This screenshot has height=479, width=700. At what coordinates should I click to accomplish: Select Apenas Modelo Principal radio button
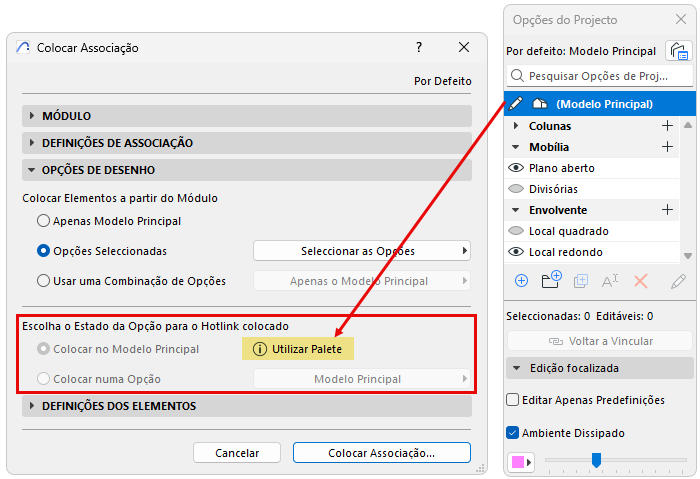tap(43, 220)
